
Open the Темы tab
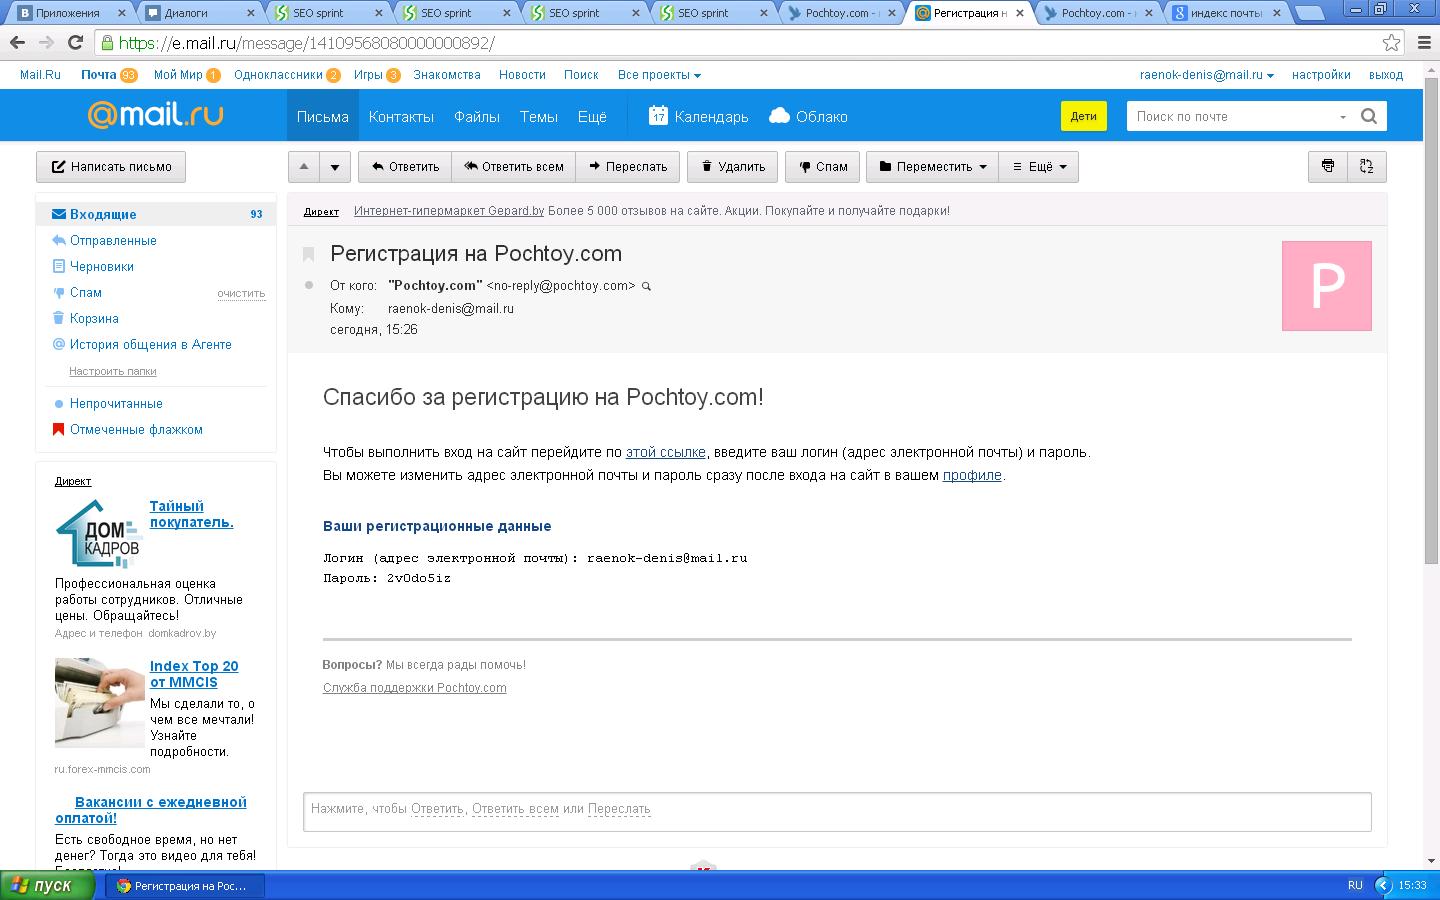pyautogui.click(x=539, y=116)
